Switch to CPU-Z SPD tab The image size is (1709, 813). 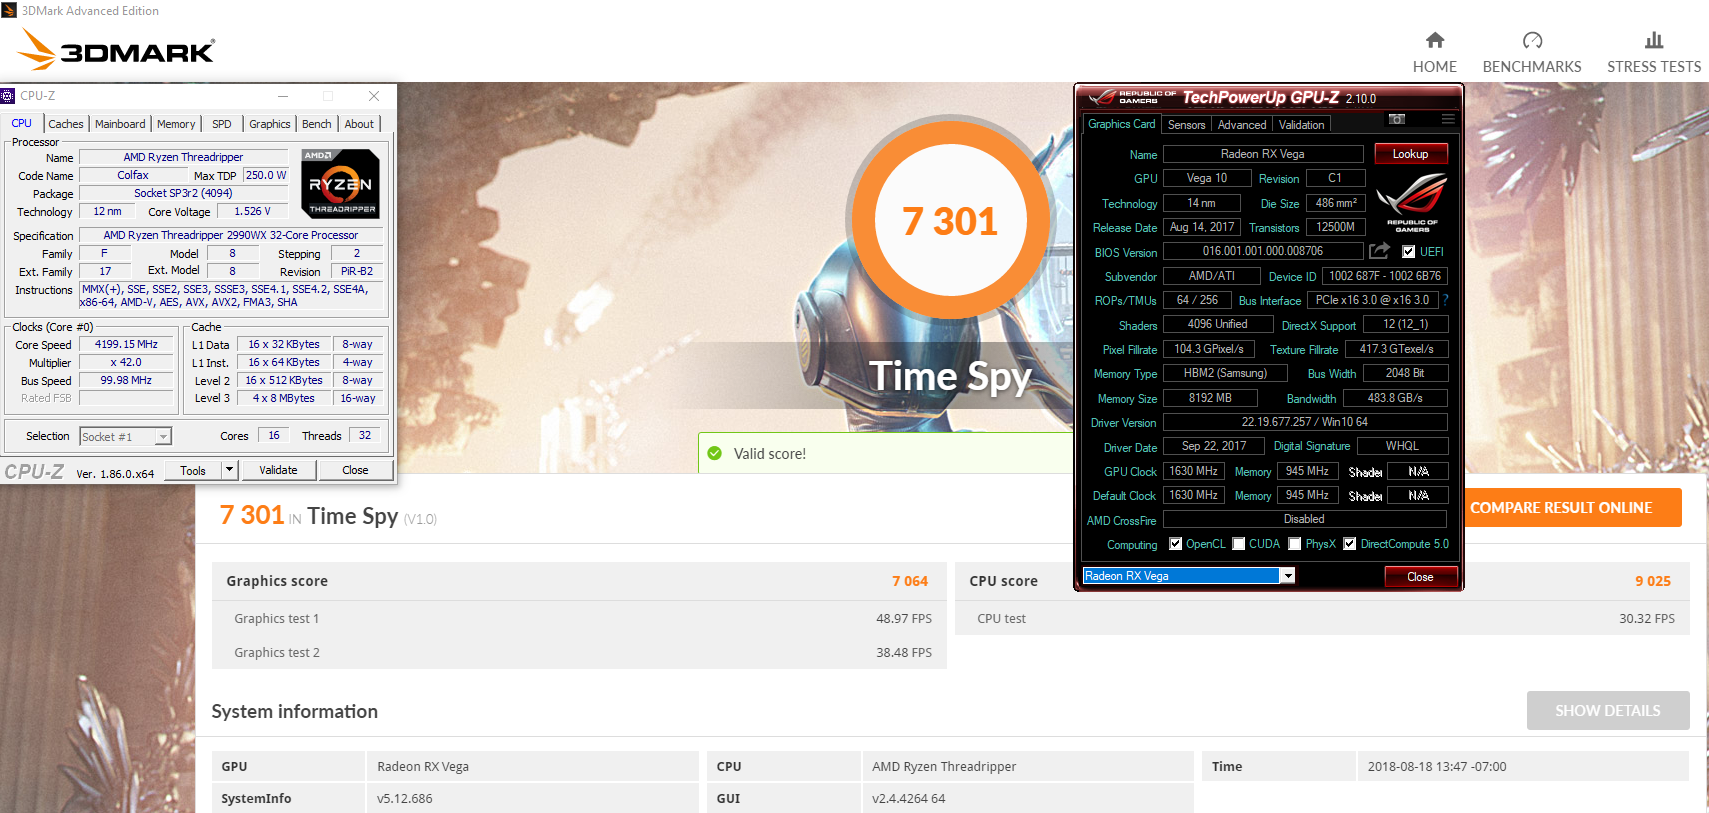click(x=222, y=124)
